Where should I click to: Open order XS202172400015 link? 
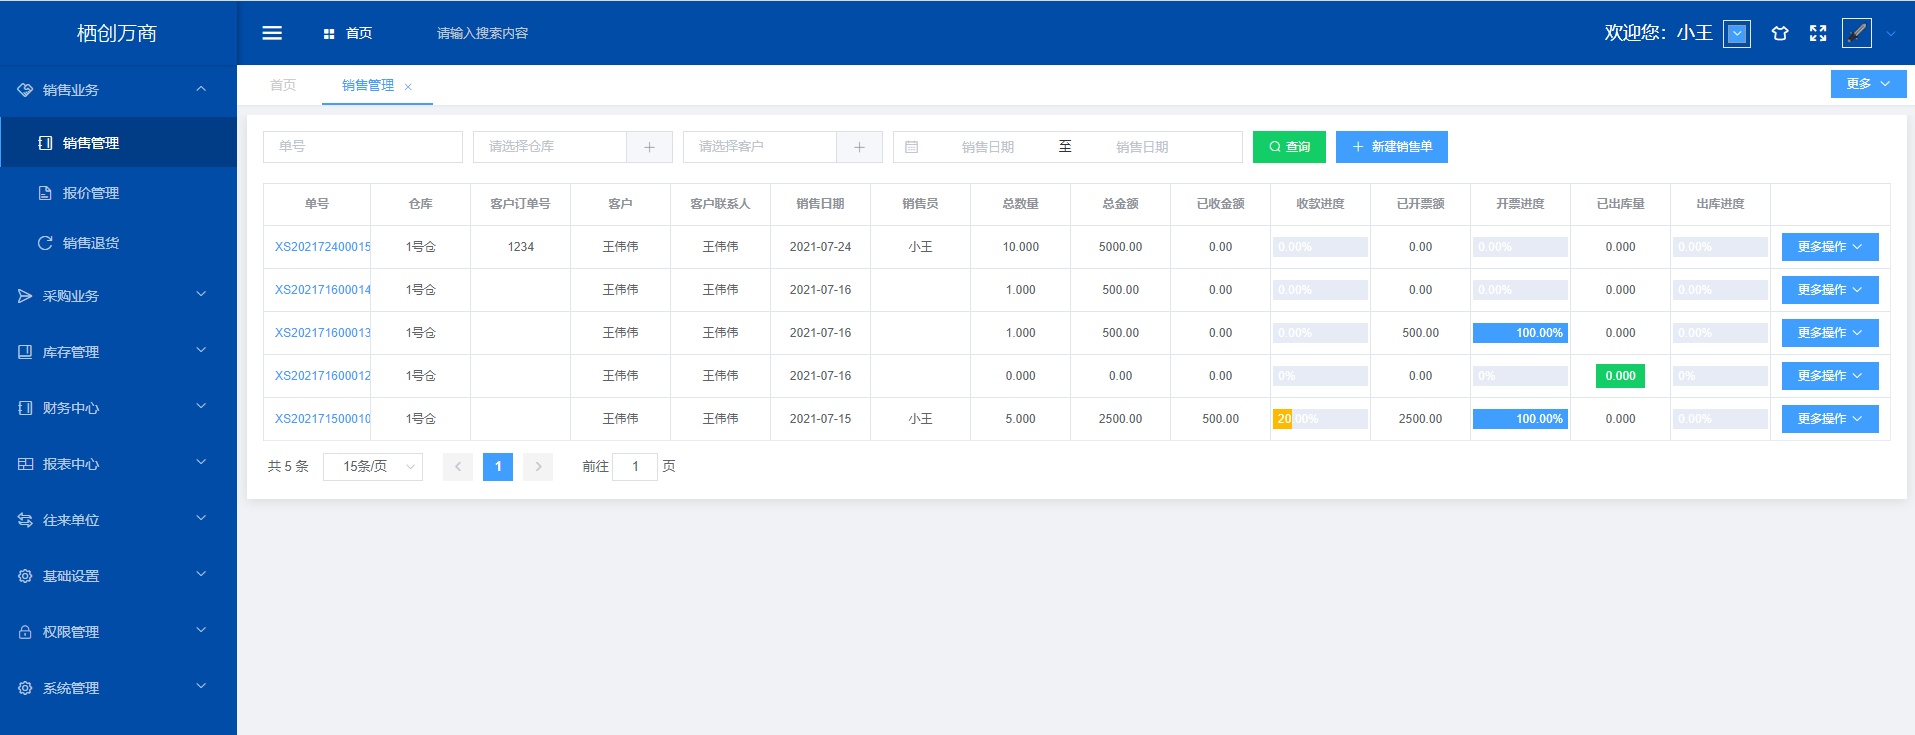pos(323,247)
